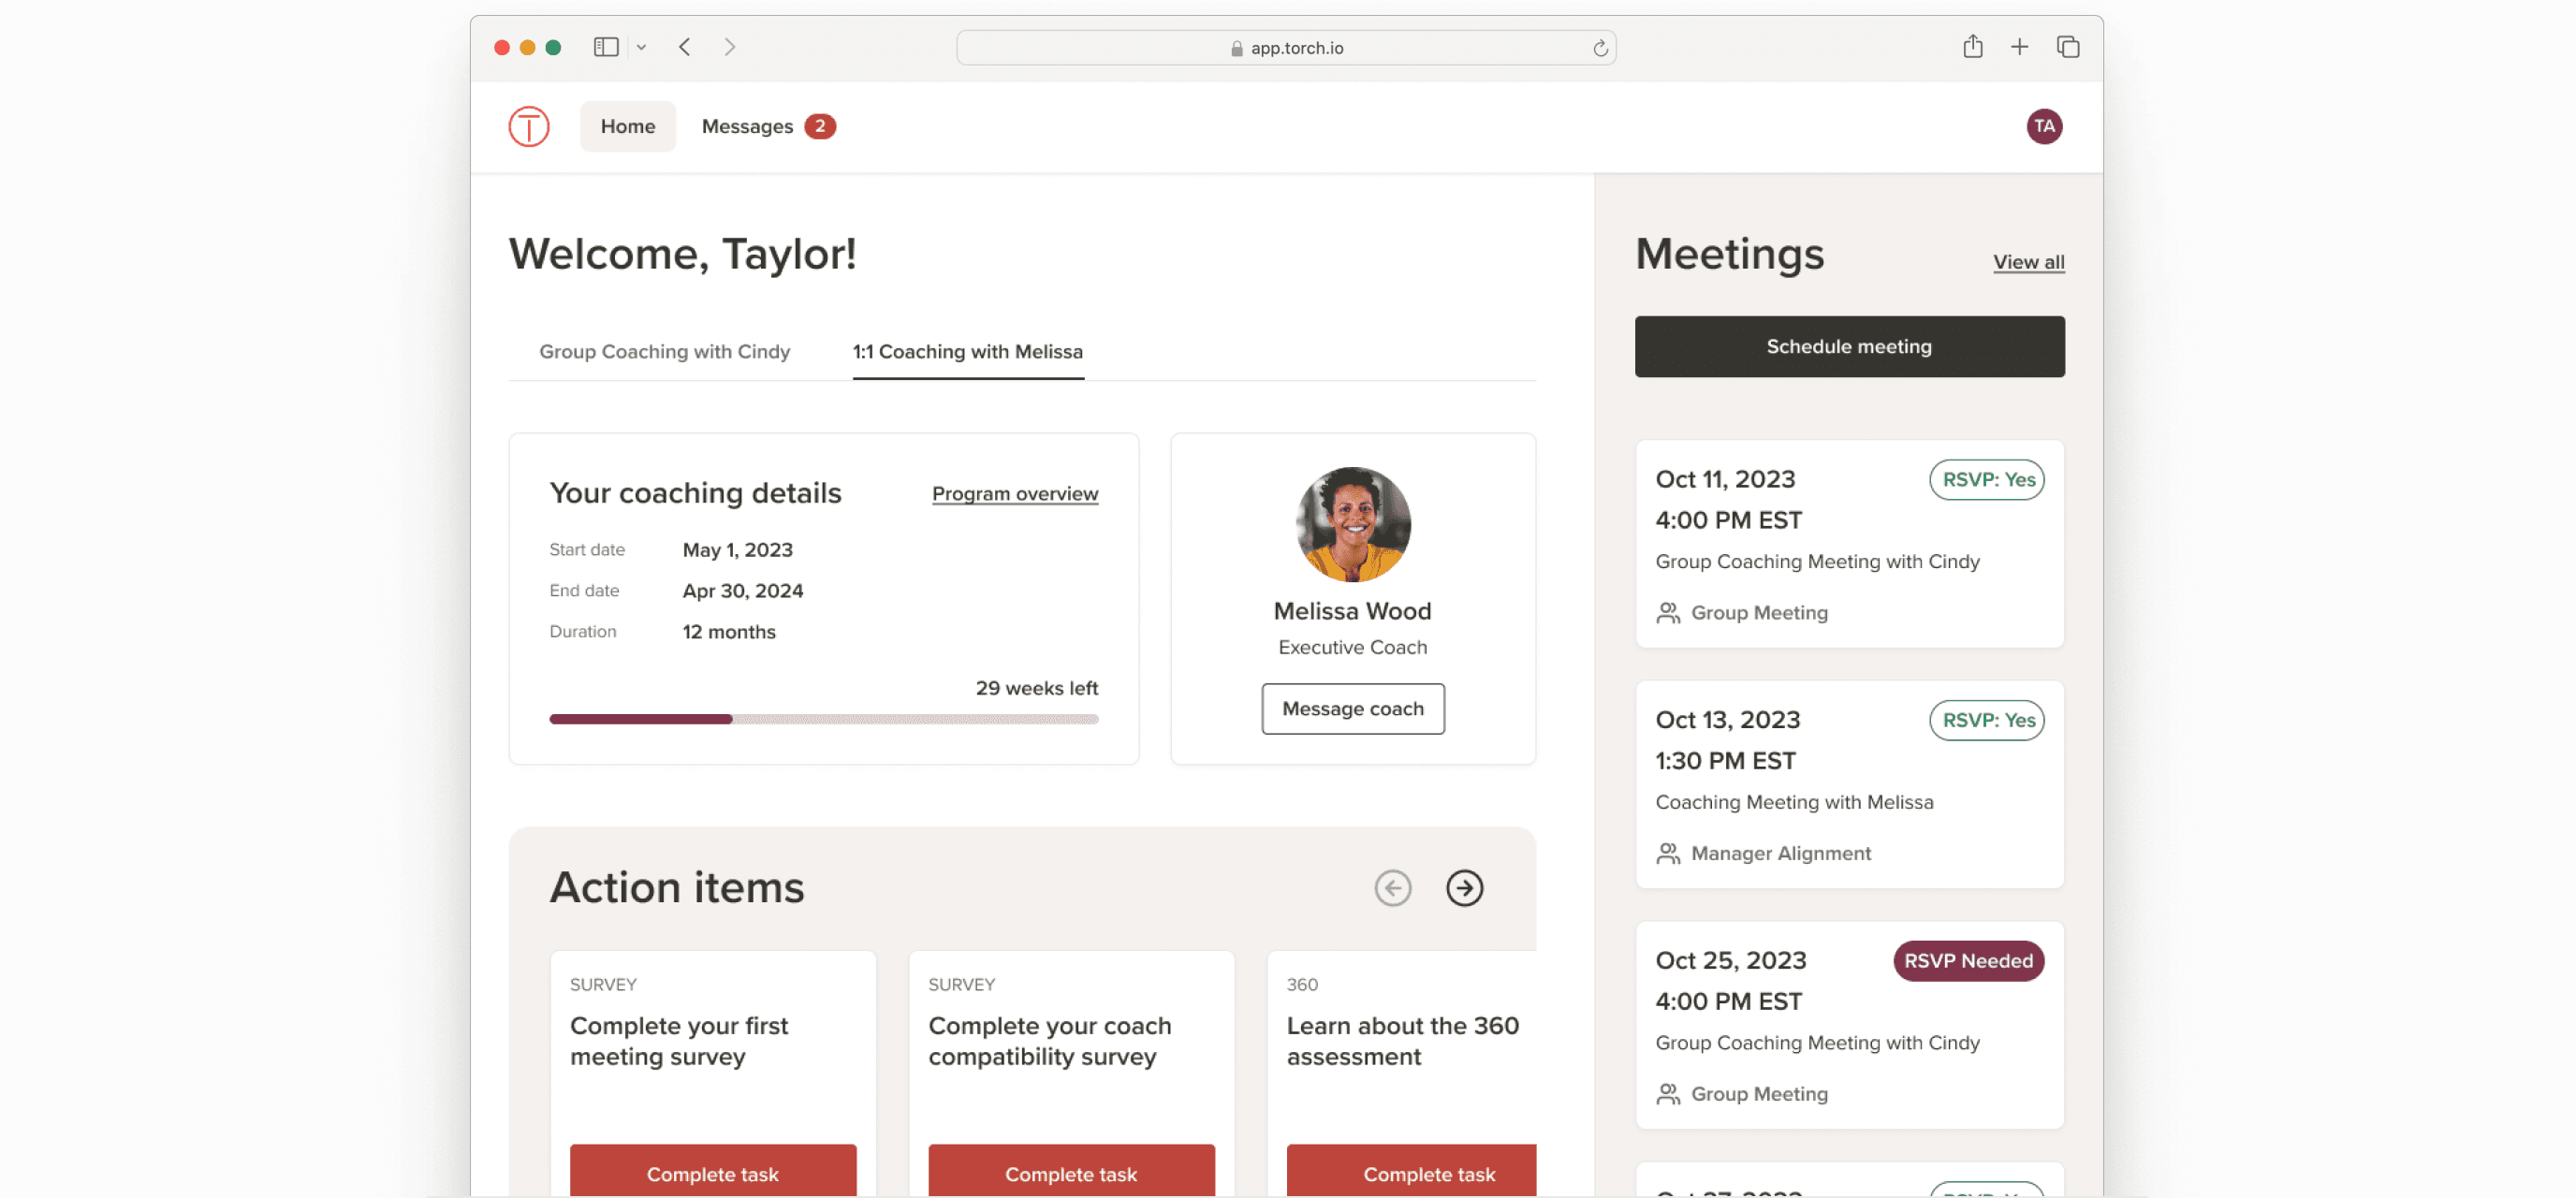Click the browser share icon
2576x1198 pixels.
pos(1972,46)
